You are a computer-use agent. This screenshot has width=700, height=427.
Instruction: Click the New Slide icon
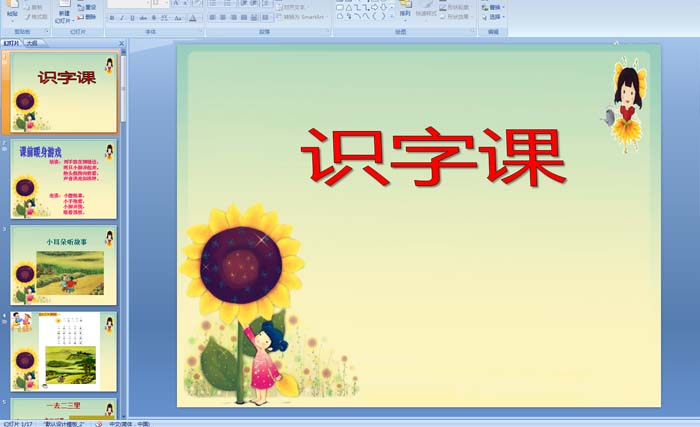65,4
